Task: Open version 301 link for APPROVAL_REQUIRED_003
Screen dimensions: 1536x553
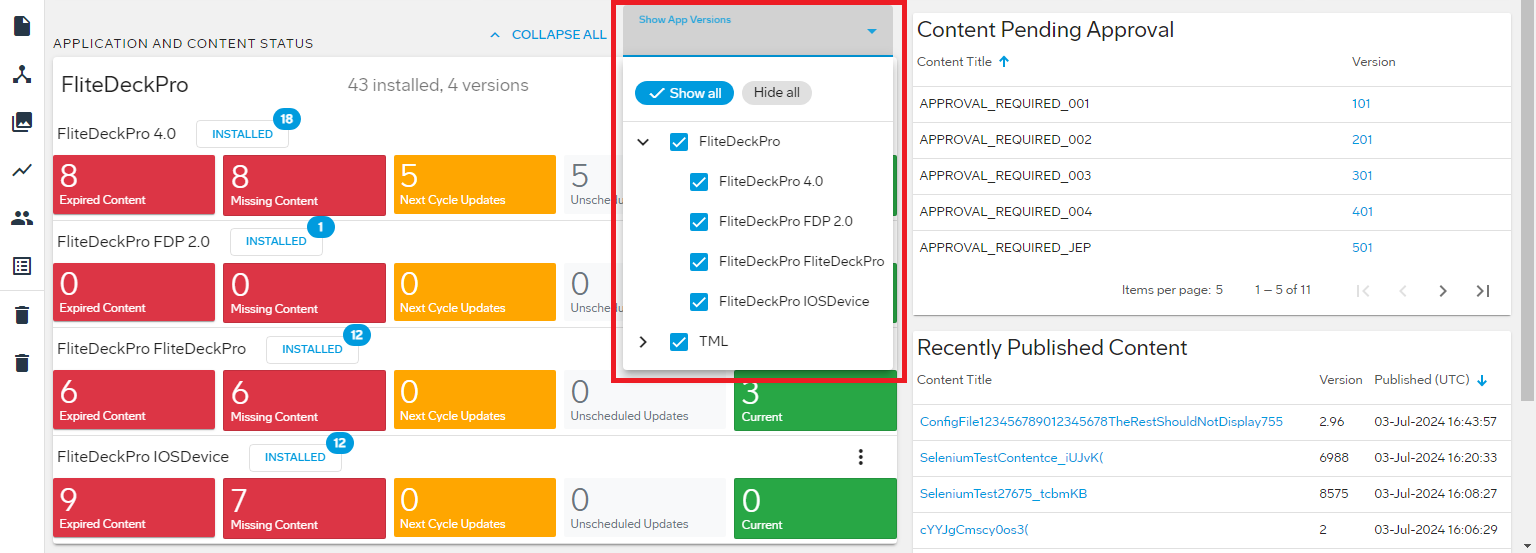Action: click(x=1362, y=176)
